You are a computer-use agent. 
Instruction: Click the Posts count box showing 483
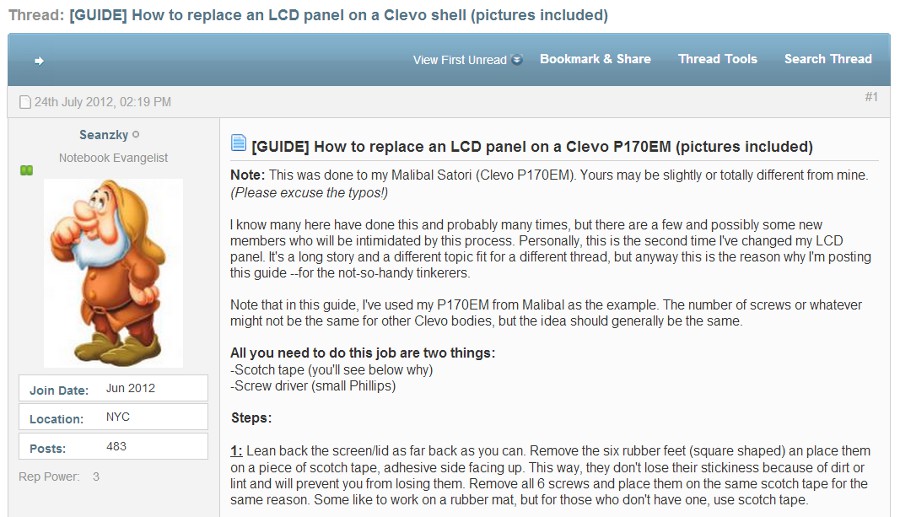tap(113, 446)
